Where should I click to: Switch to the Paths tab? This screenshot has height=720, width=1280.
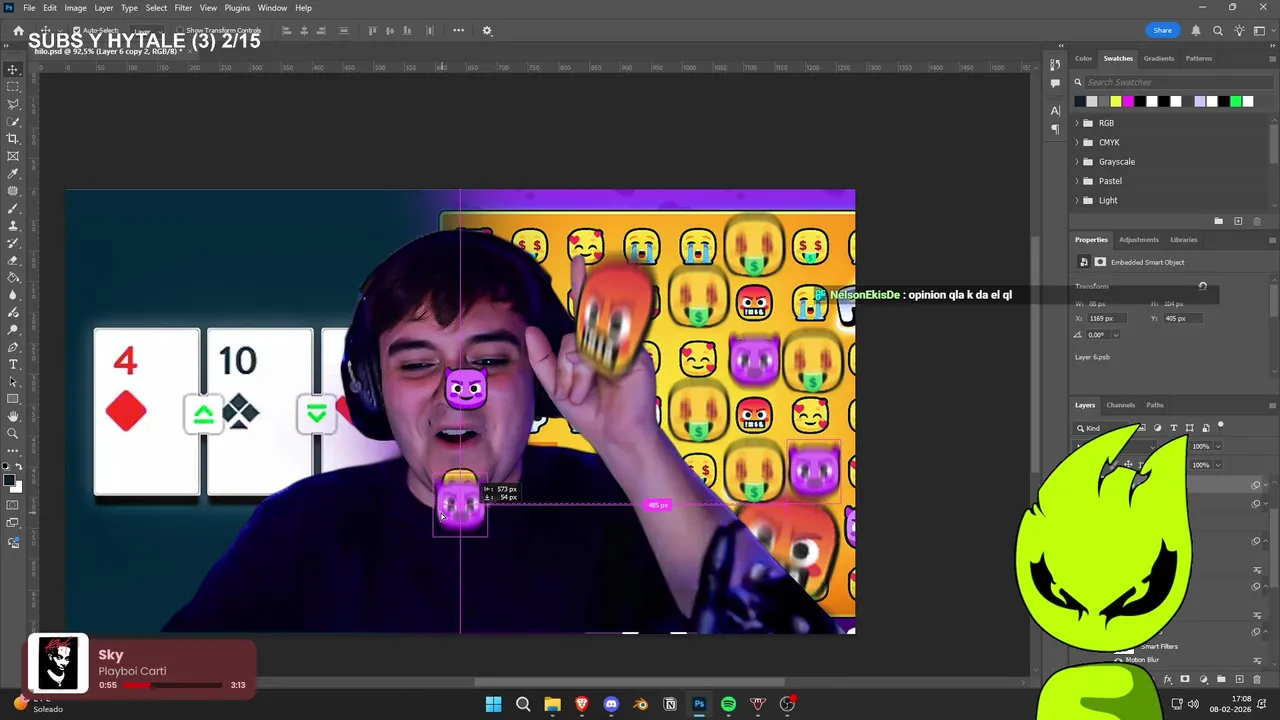(x=1155, y=405)
